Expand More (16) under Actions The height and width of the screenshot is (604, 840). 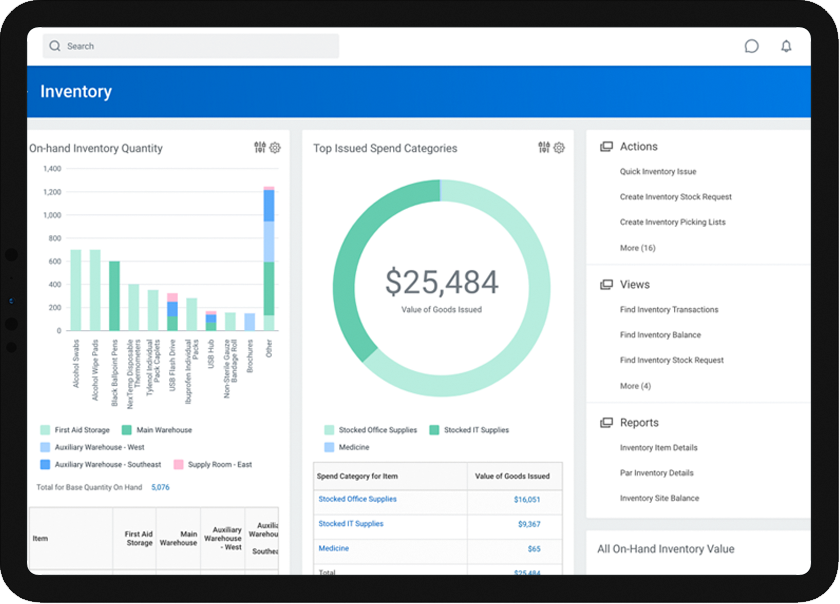click(x=637, y=248)
